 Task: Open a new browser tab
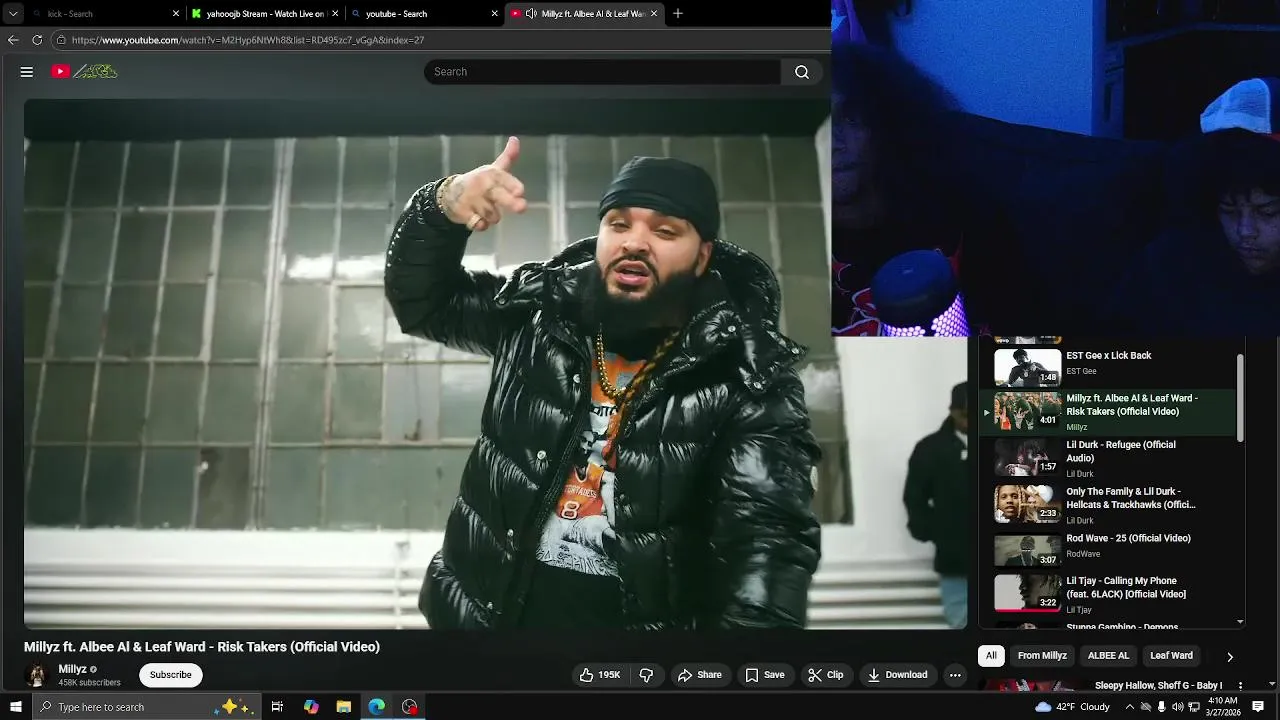pos(678,14)
